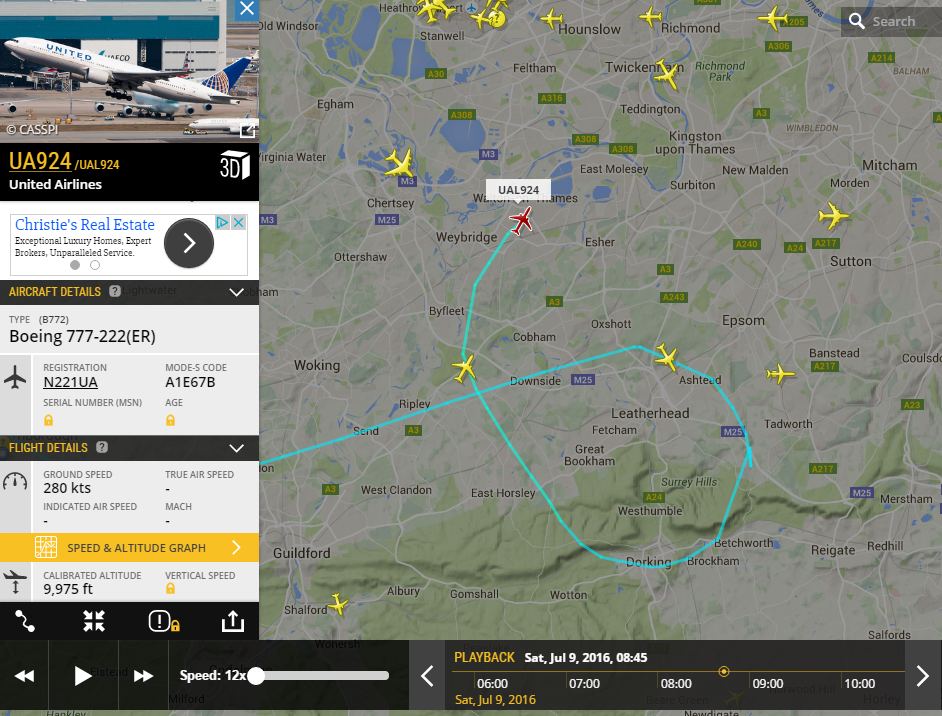
Task: Click the share flight icon
Action: 232,621
